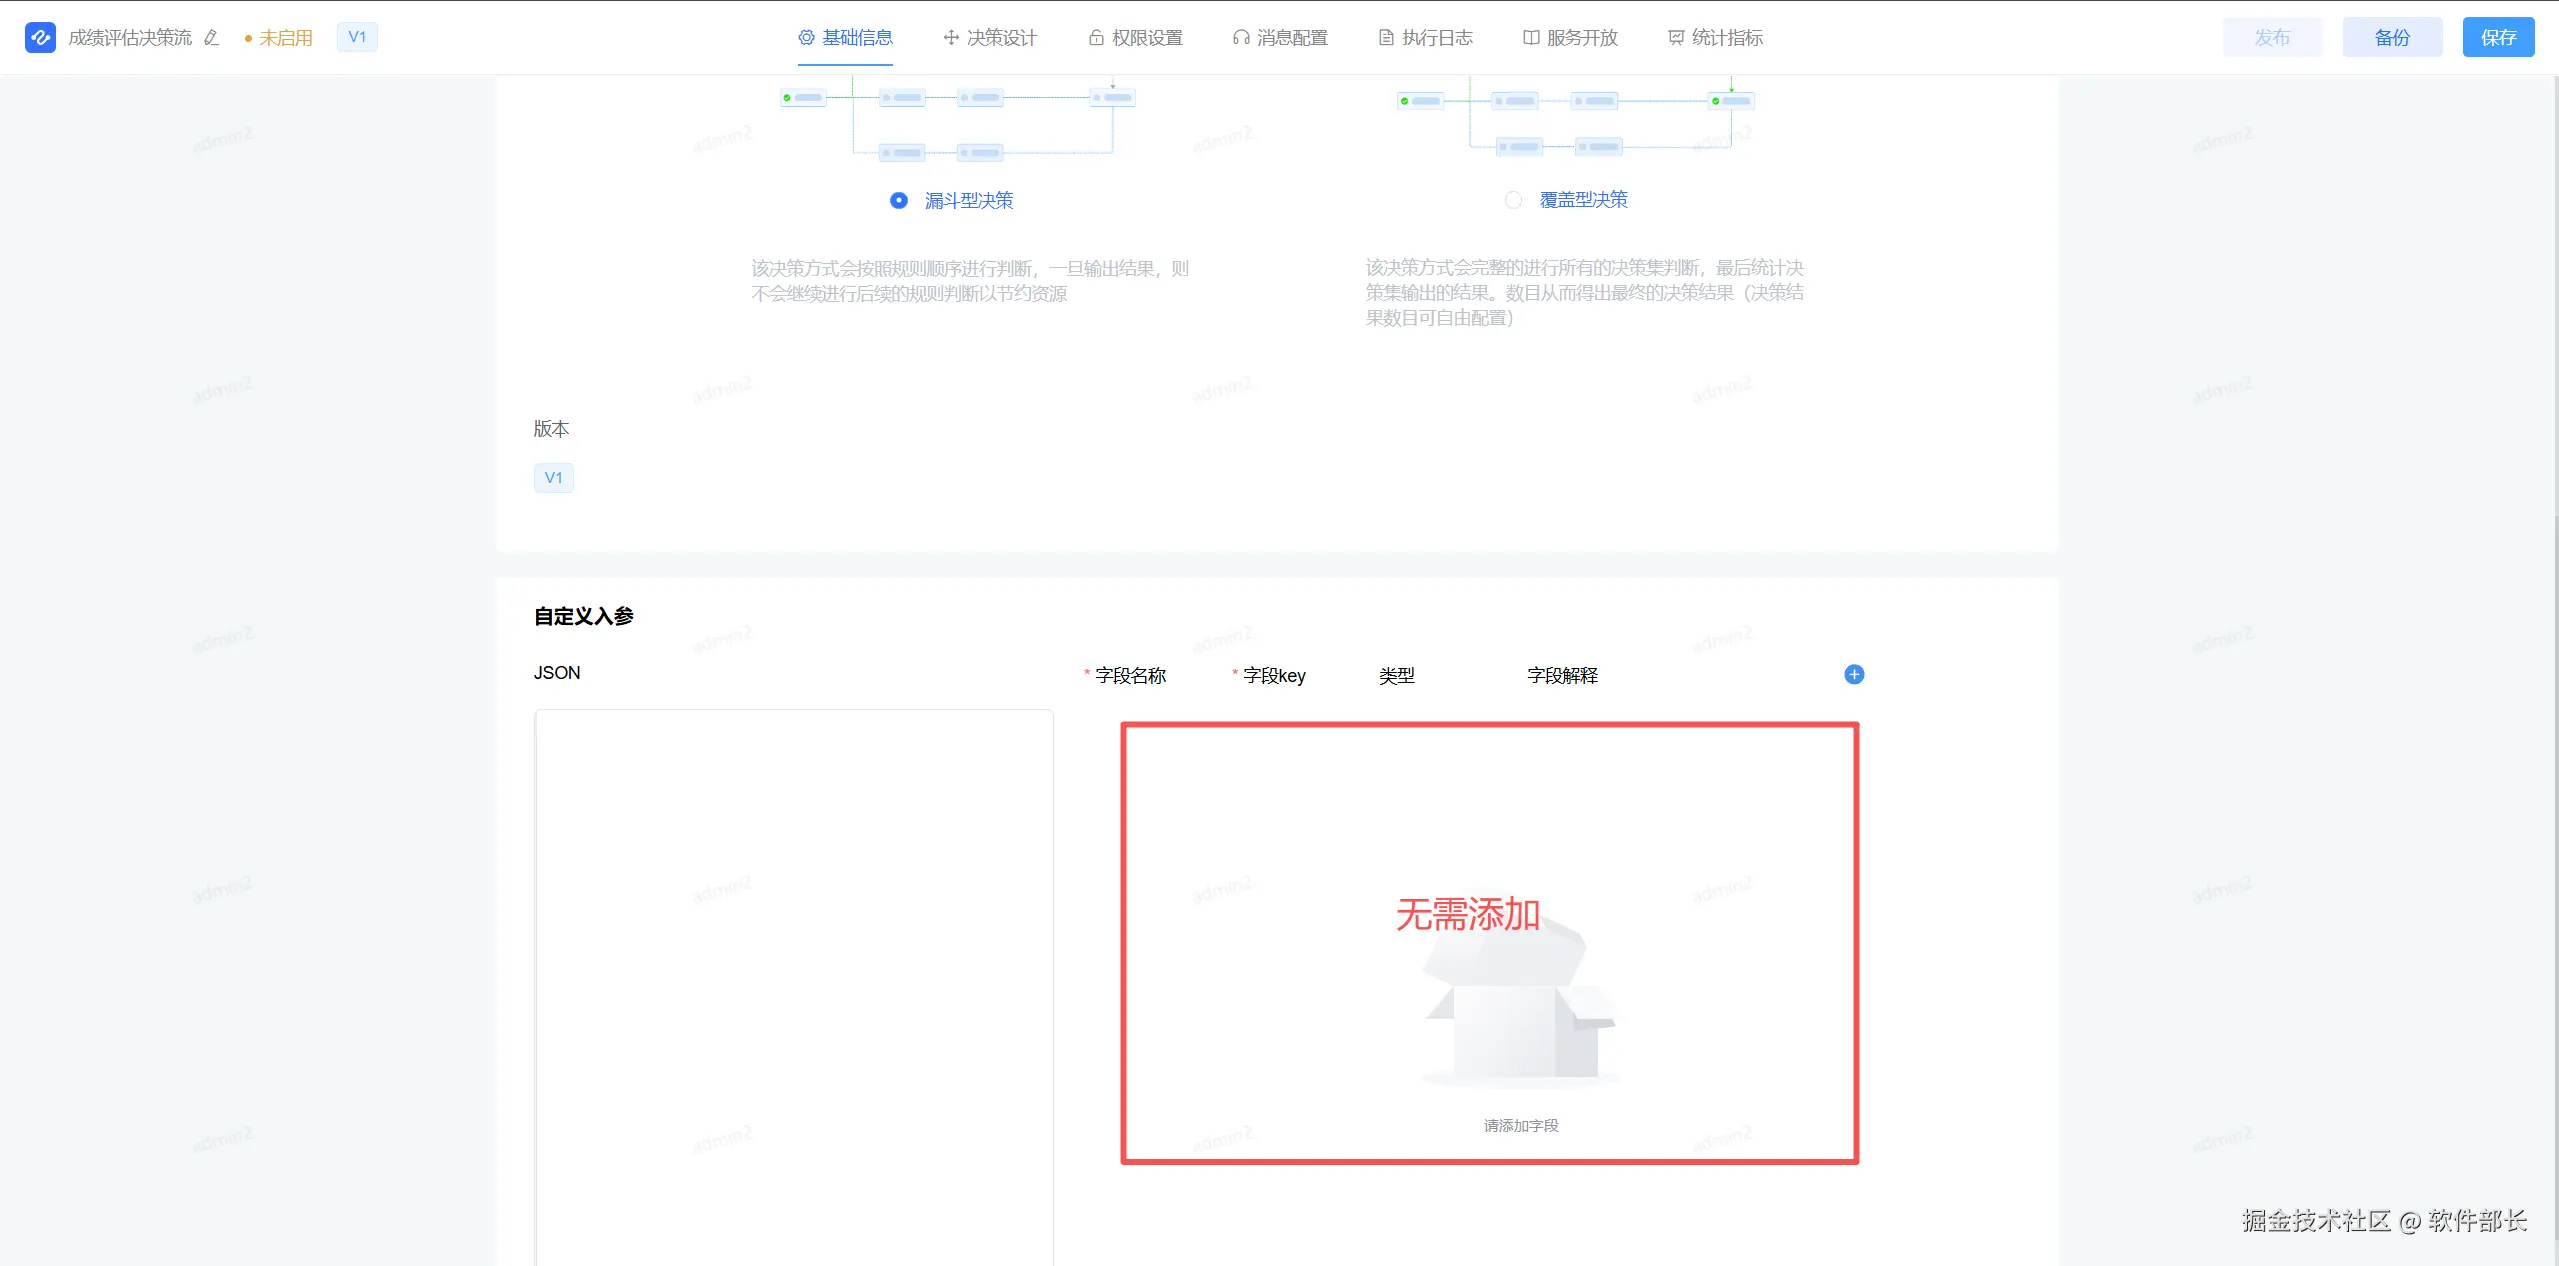The height and width of the screenshot is (1266, 2559).
Task: Switch to the 决策设计 tab
Action: (990, 38)
